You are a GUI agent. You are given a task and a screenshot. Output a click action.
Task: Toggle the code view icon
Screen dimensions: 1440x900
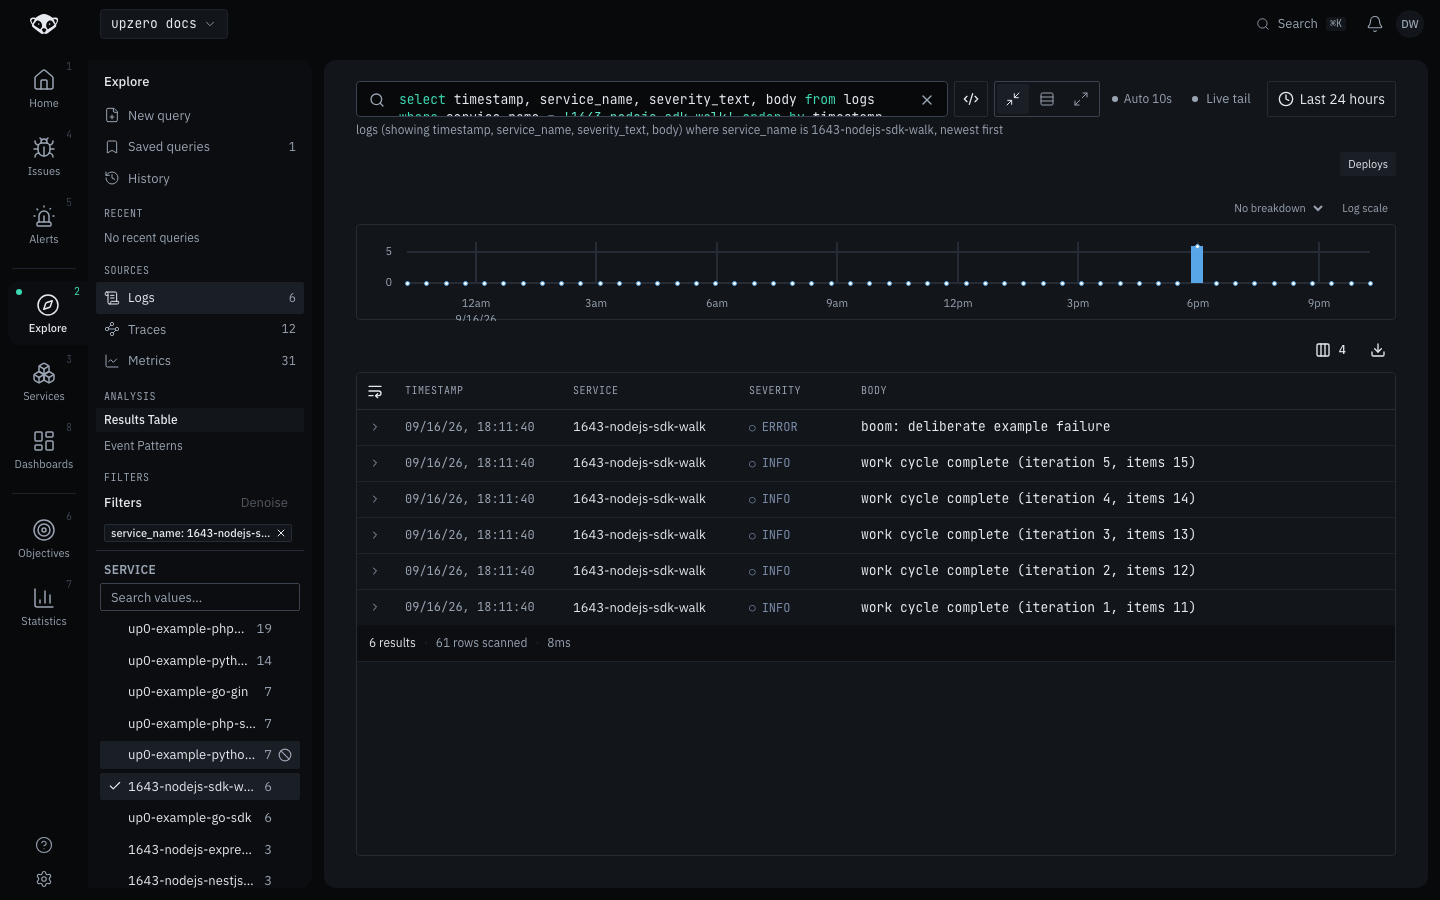coord(971,99)
